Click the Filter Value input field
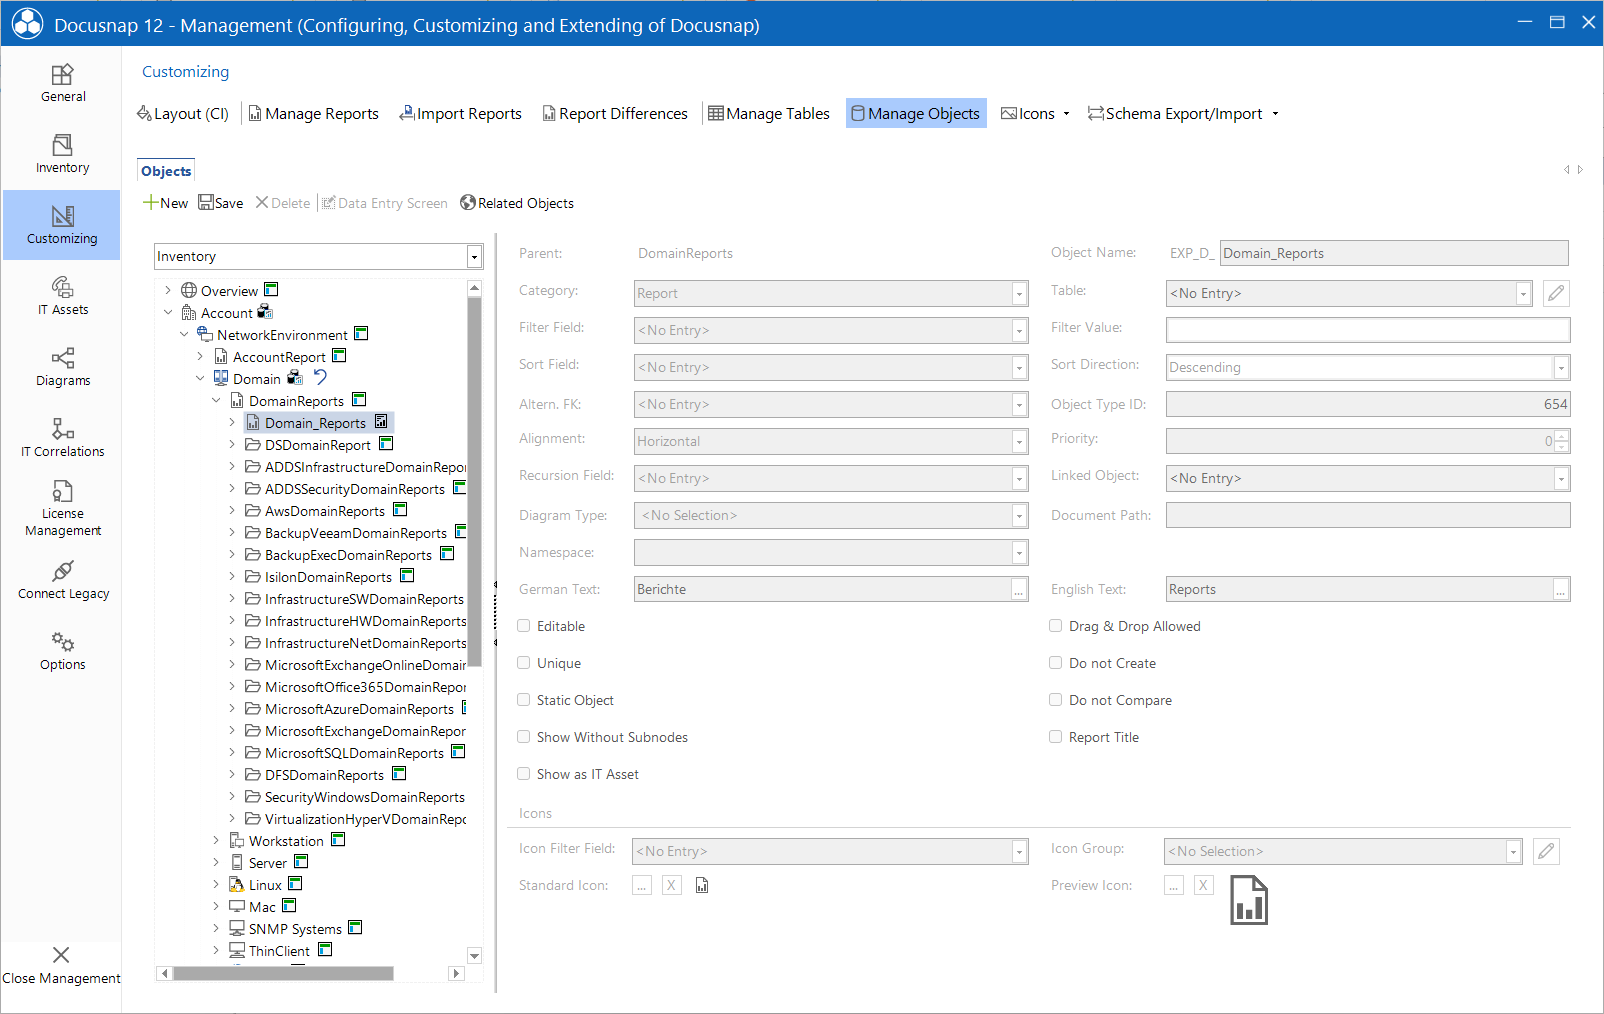 (1368, 330)
